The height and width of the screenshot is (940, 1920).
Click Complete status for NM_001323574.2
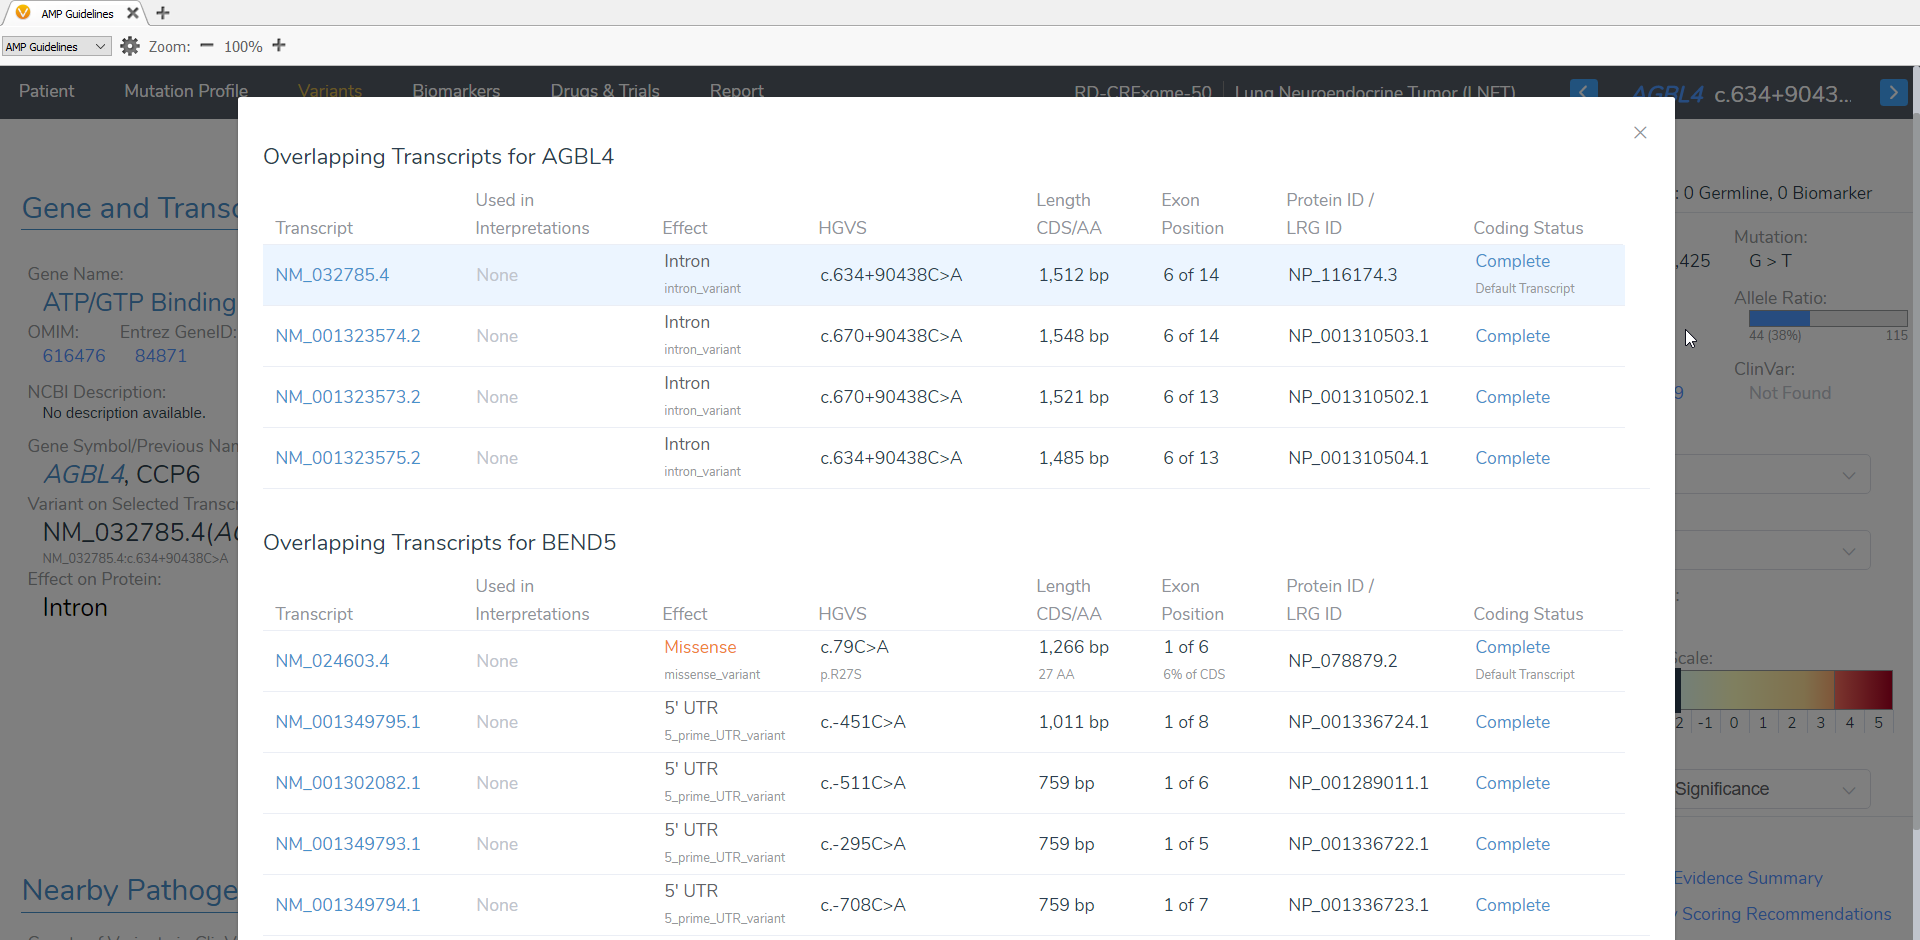(1512, 336)
